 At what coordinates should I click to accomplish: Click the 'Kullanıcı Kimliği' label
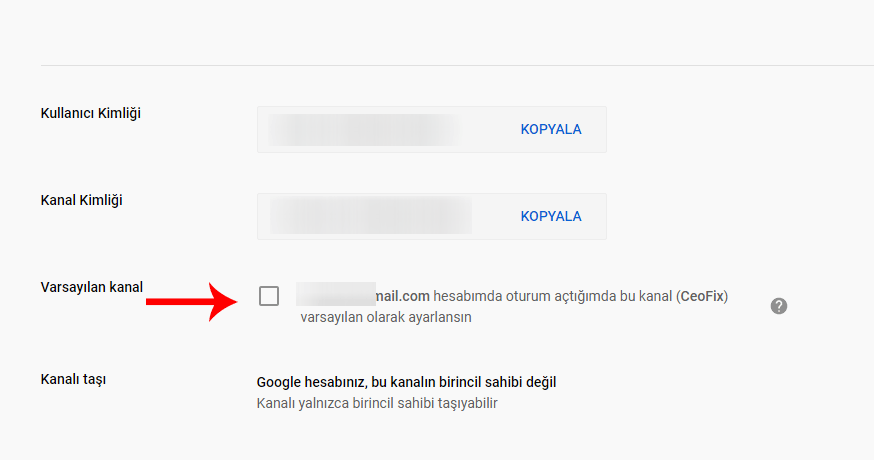[91, 113]
